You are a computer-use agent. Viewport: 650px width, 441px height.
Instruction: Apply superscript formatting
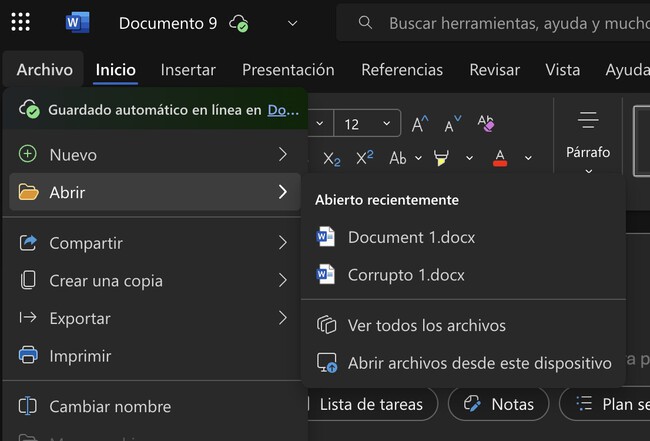[x=364, y=158]
